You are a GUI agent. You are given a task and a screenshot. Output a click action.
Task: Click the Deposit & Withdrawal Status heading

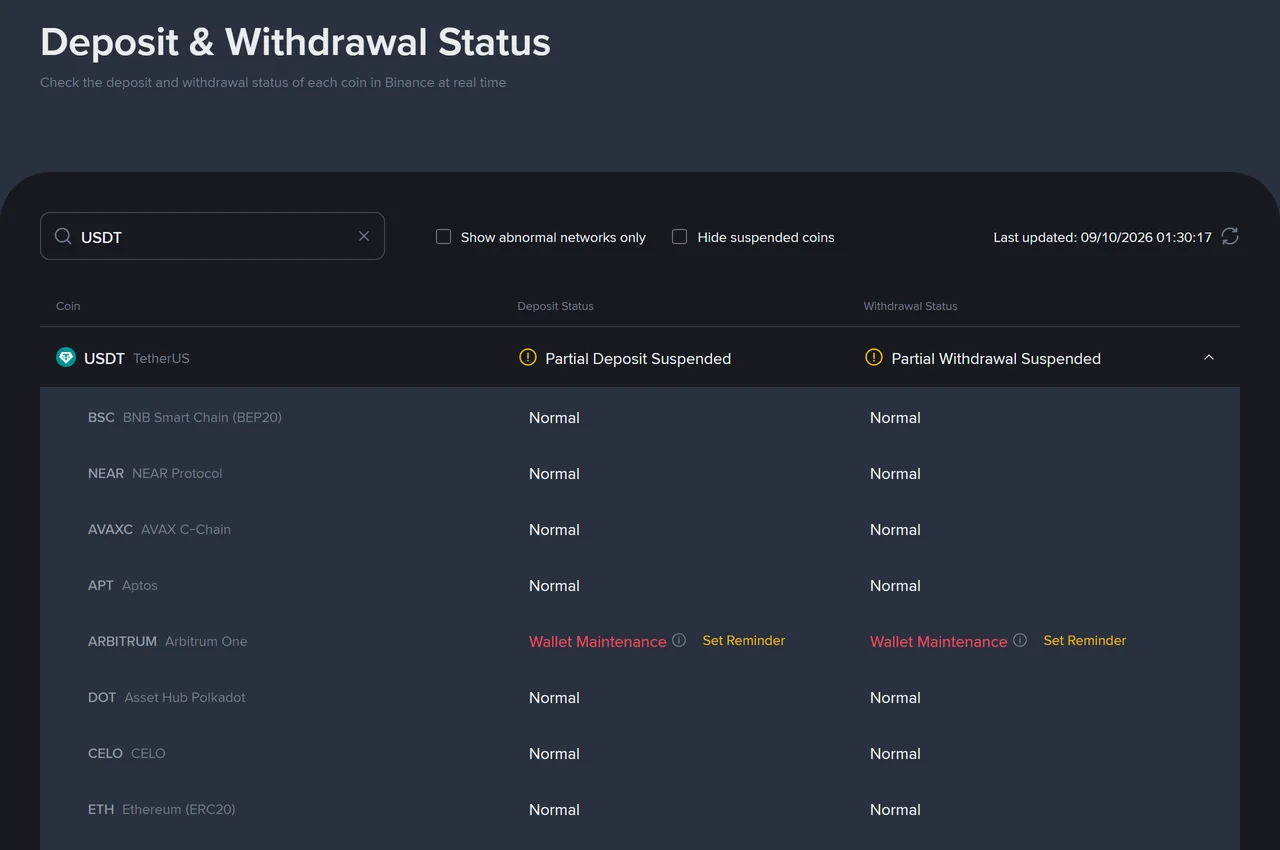[295, 42]
